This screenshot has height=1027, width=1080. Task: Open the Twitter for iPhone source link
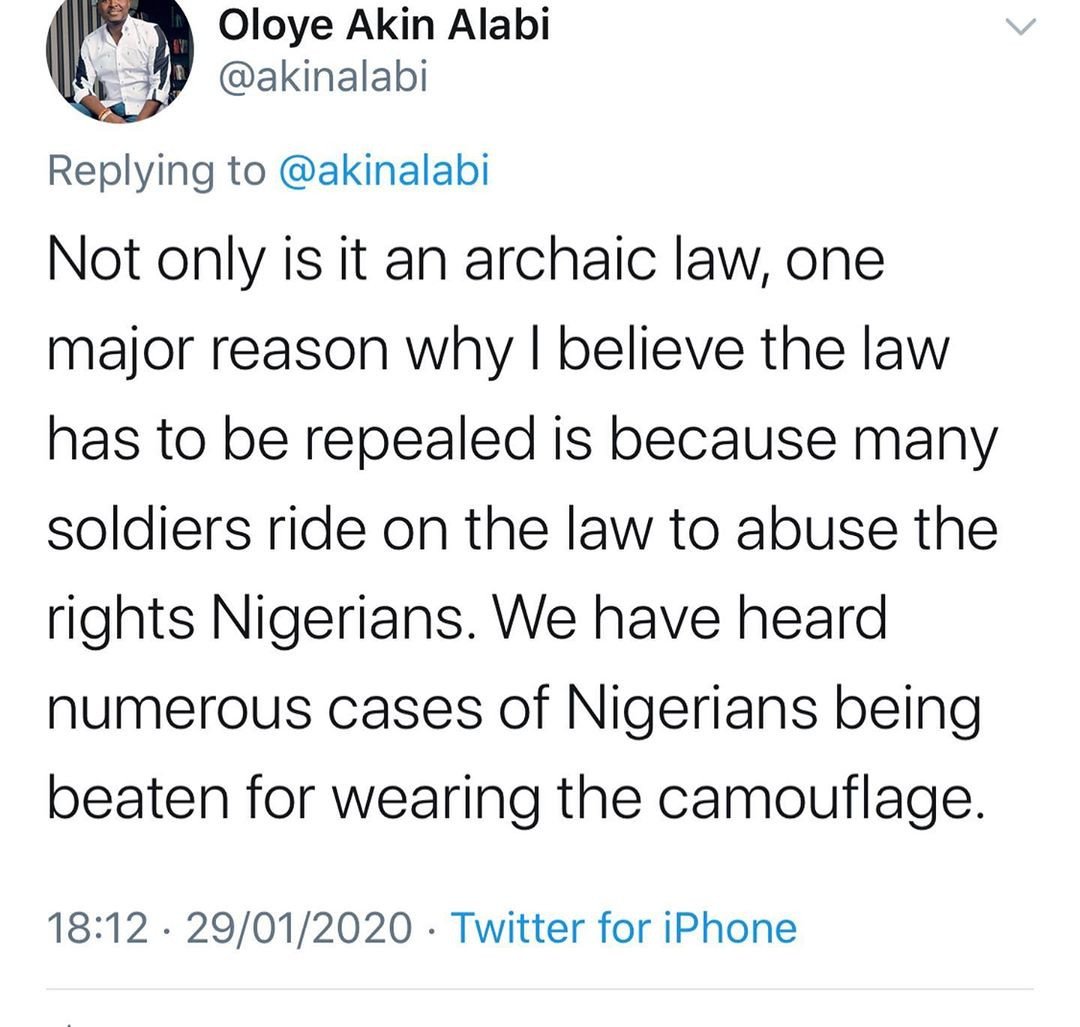click(x=623, y=927)
